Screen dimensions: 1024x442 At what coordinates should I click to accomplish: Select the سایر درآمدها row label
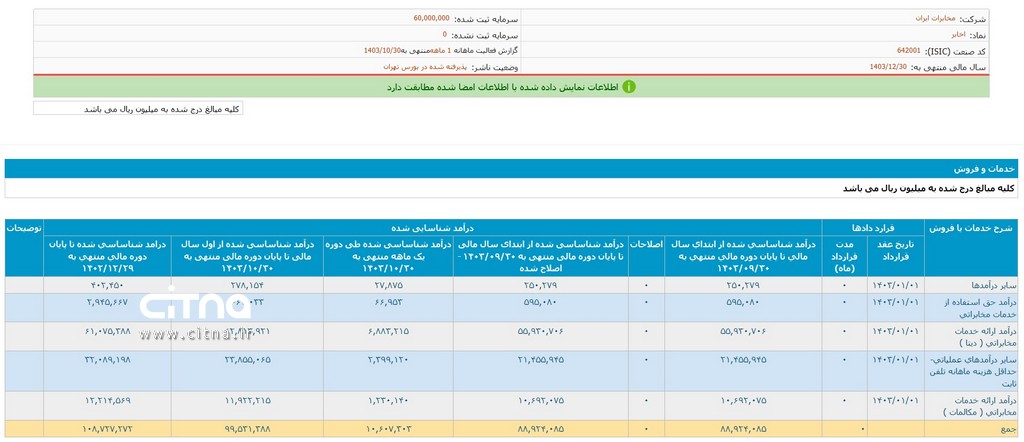click(970, 285)
